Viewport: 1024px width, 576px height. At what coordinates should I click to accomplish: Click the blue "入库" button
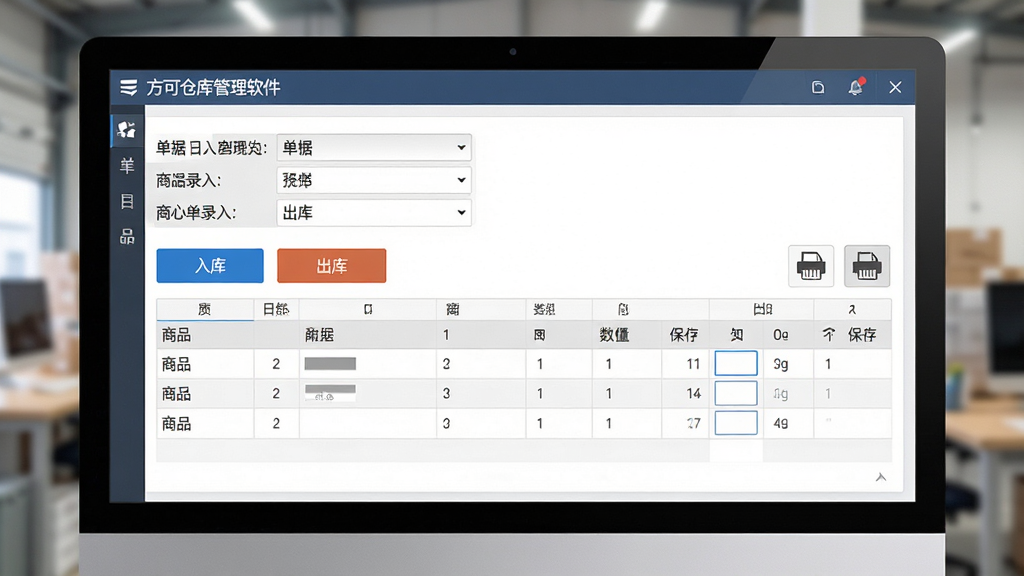pos(210,266)
